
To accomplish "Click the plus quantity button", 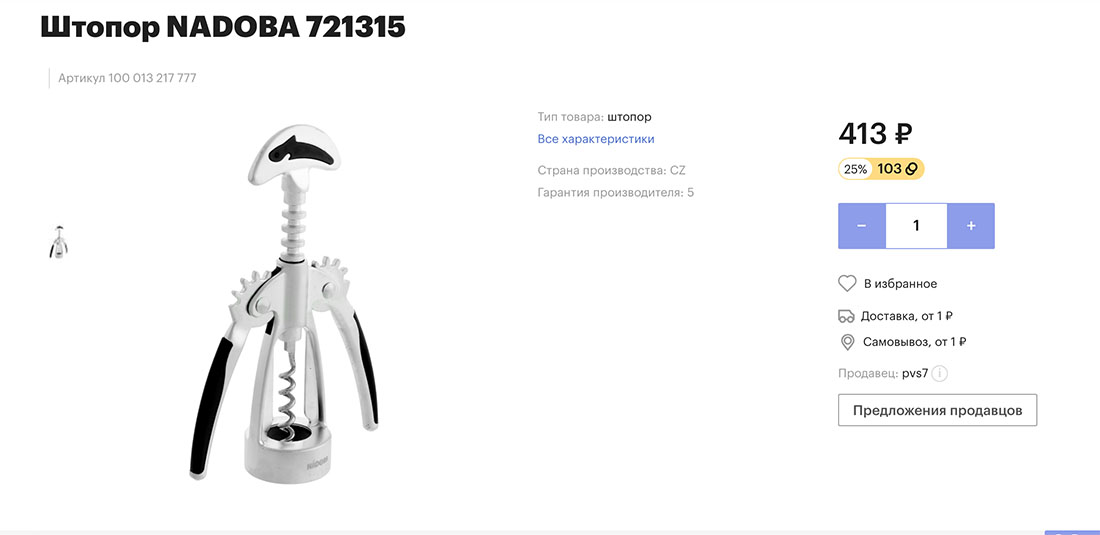I will click(x=971, y=226).
